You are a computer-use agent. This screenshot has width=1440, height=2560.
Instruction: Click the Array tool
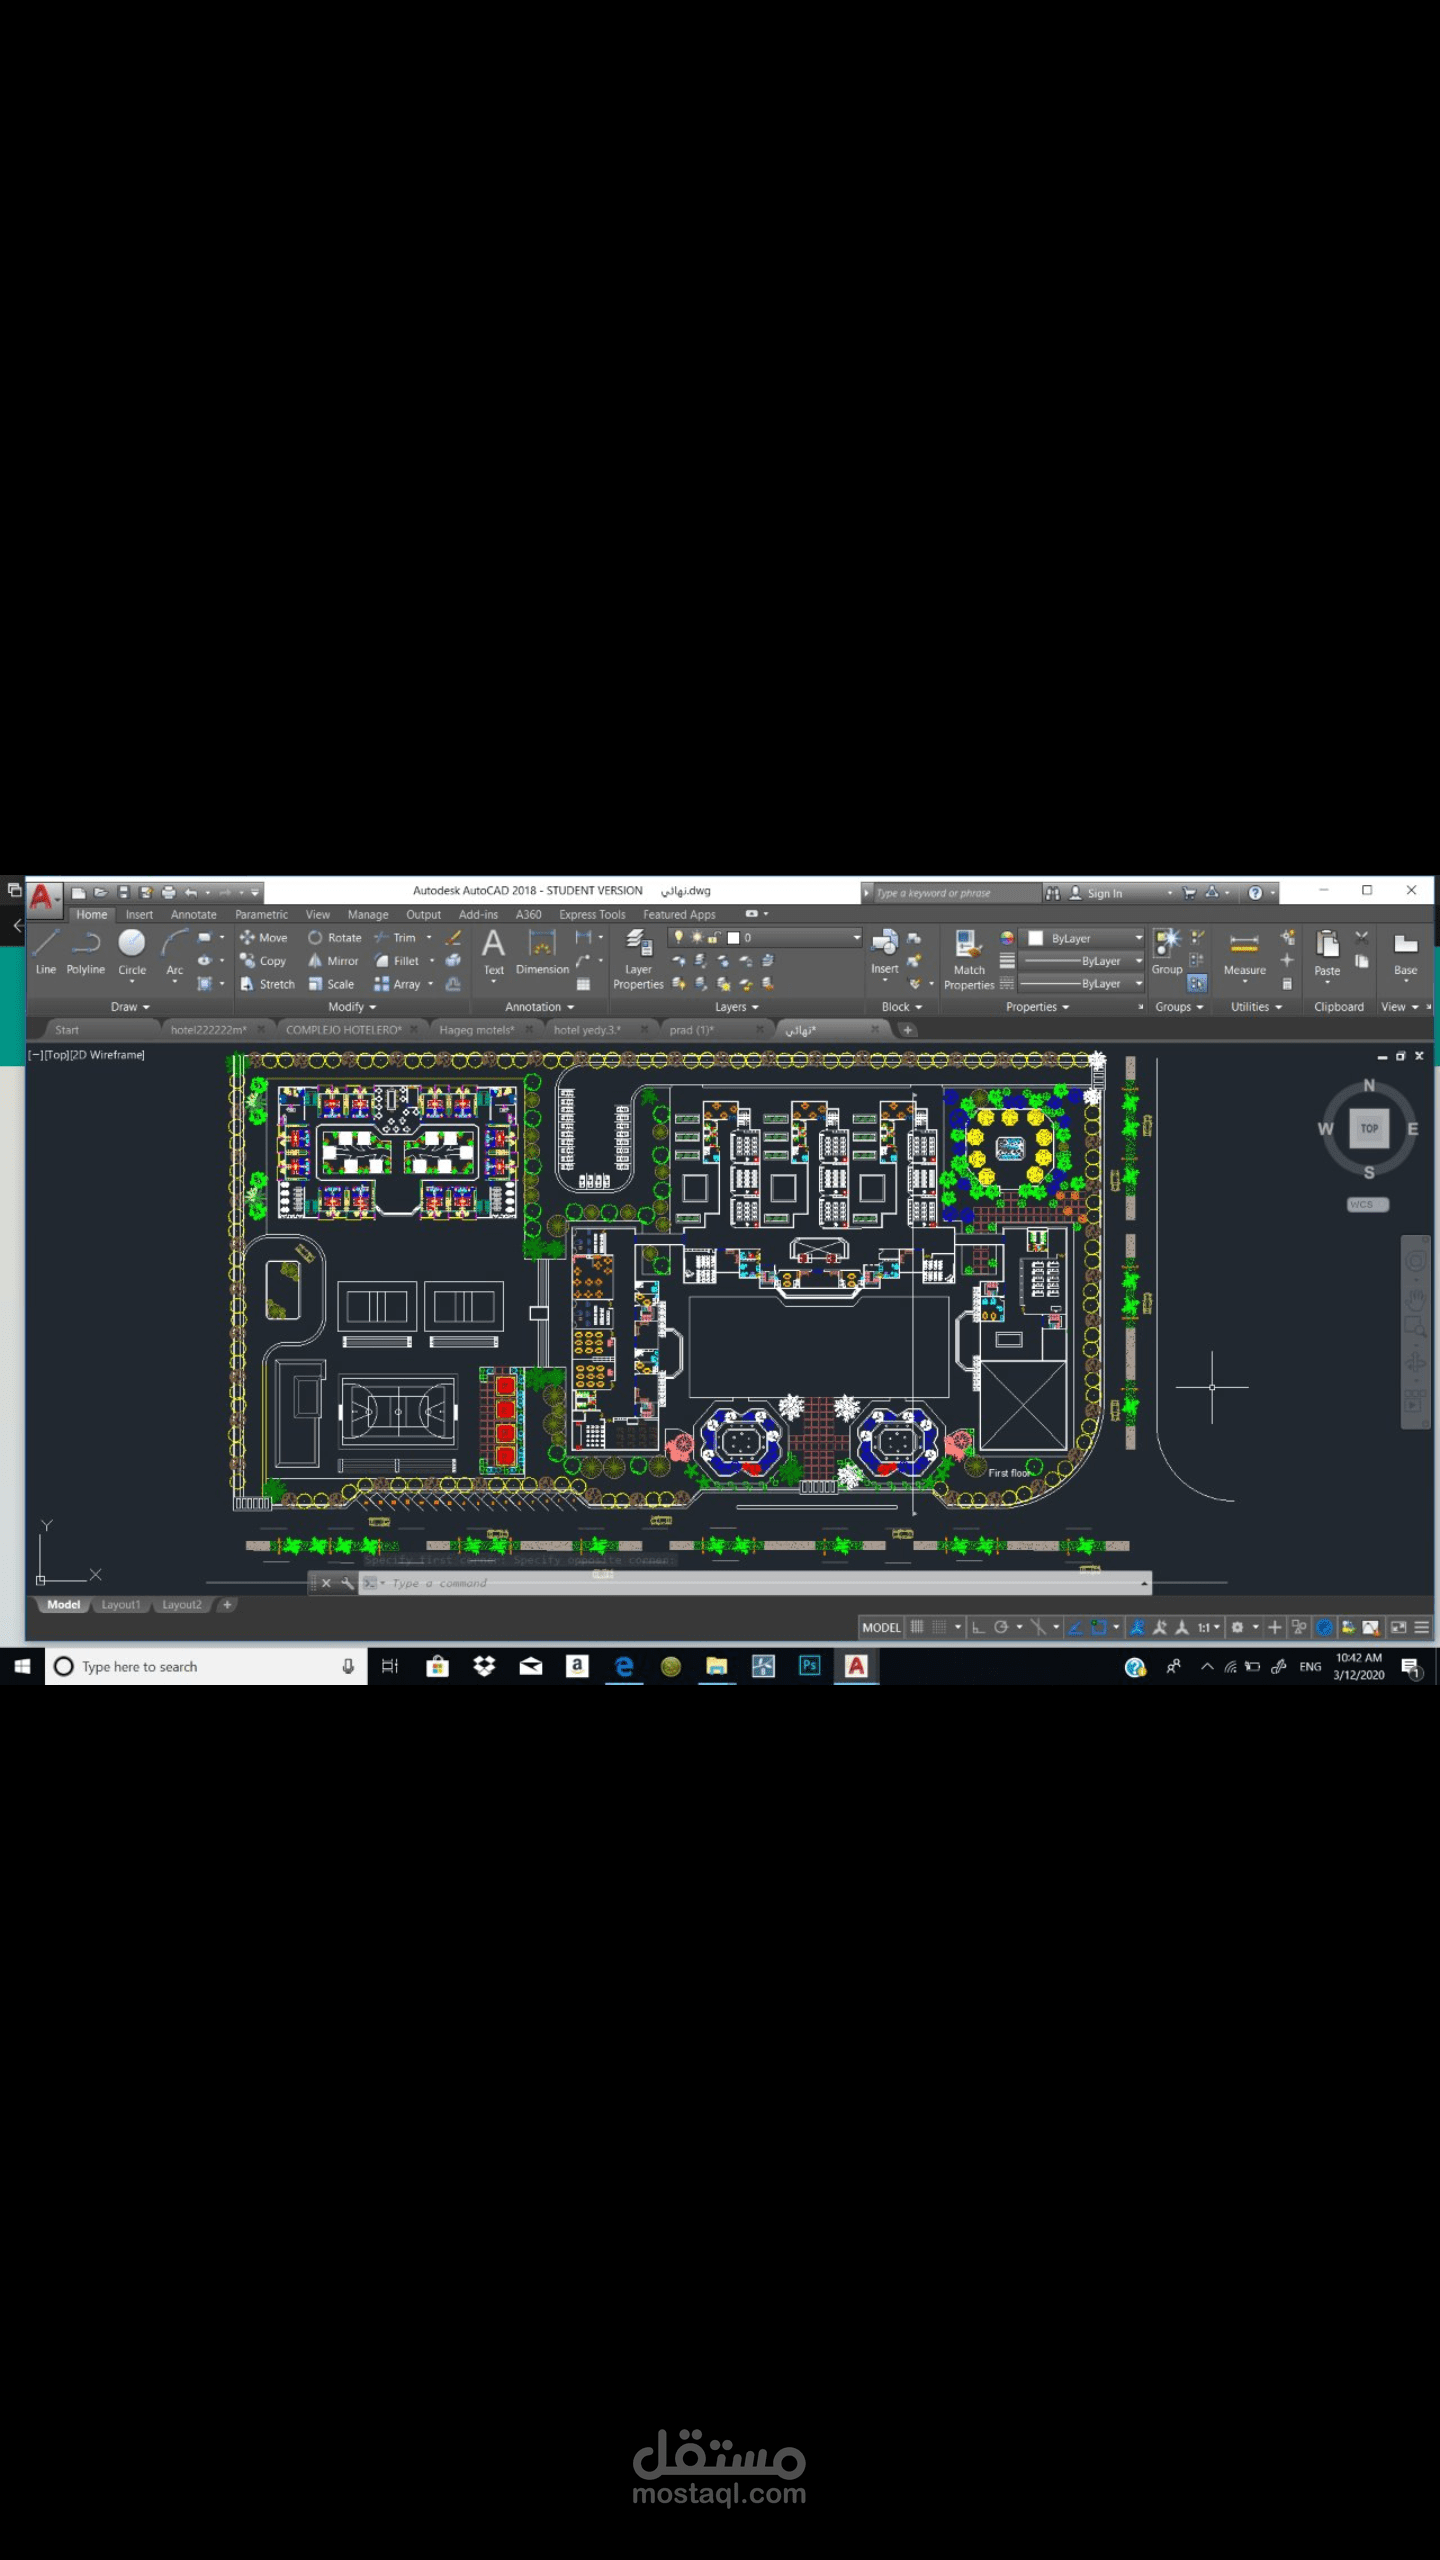click(x=398, y=984)
